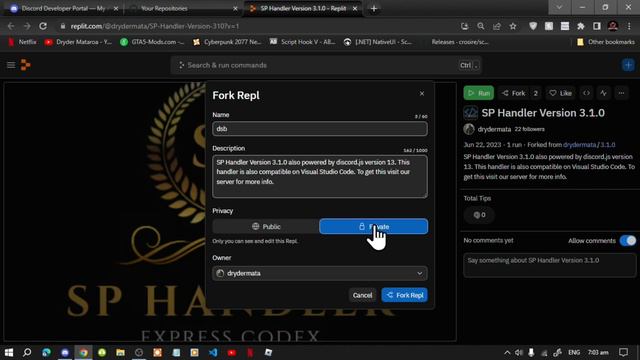Click the Search & run commands bar

click(x=326, y=65)
